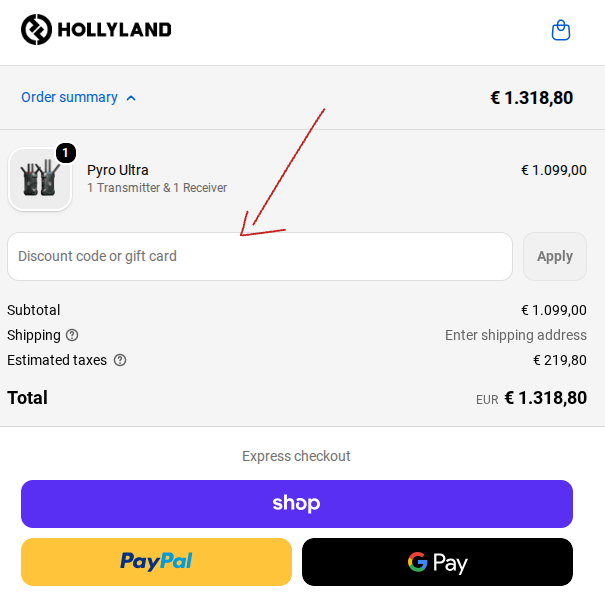Click the Enter shipping address text
The image size is (605, 596).
tap(516, 335)
